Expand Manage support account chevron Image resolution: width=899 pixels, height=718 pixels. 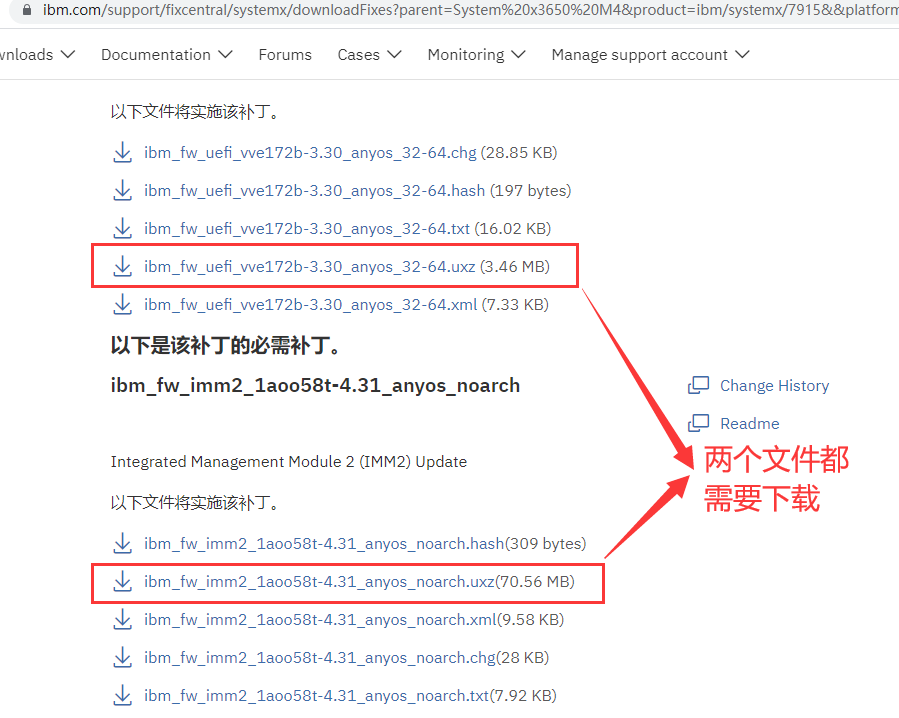pos(742,54)
